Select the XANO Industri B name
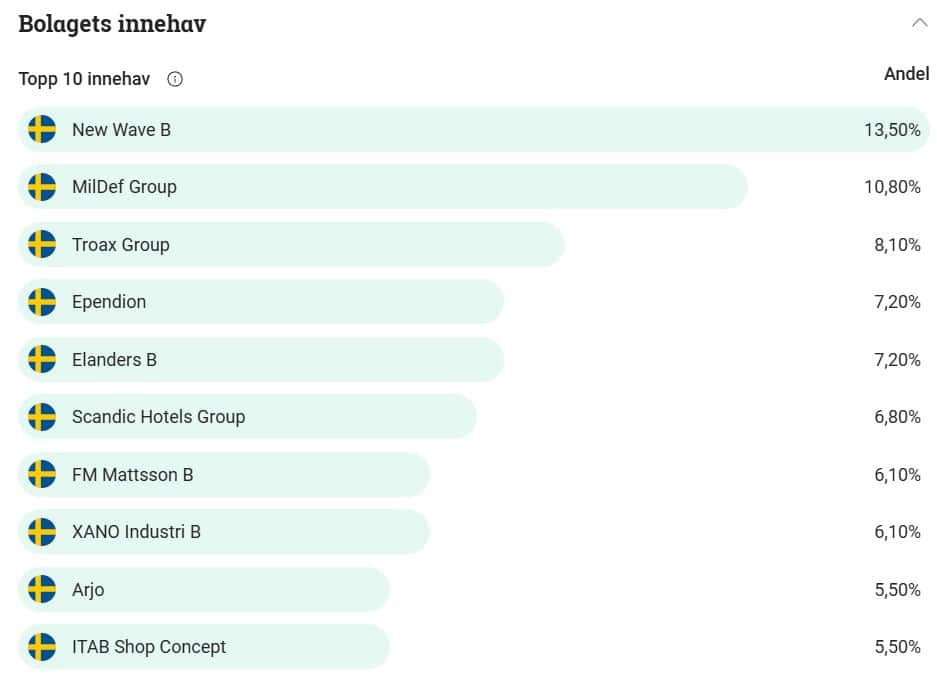 136,532
